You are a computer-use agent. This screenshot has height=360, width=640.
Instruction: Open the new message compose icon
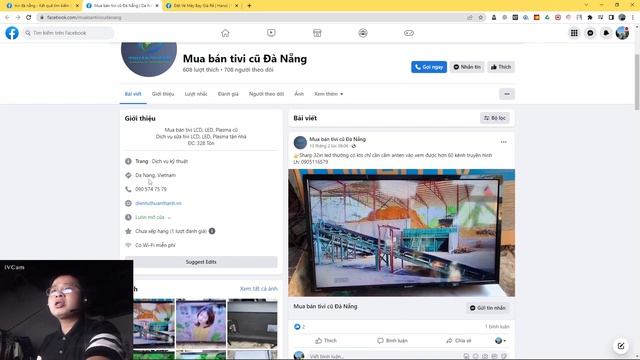pos(621,346)
